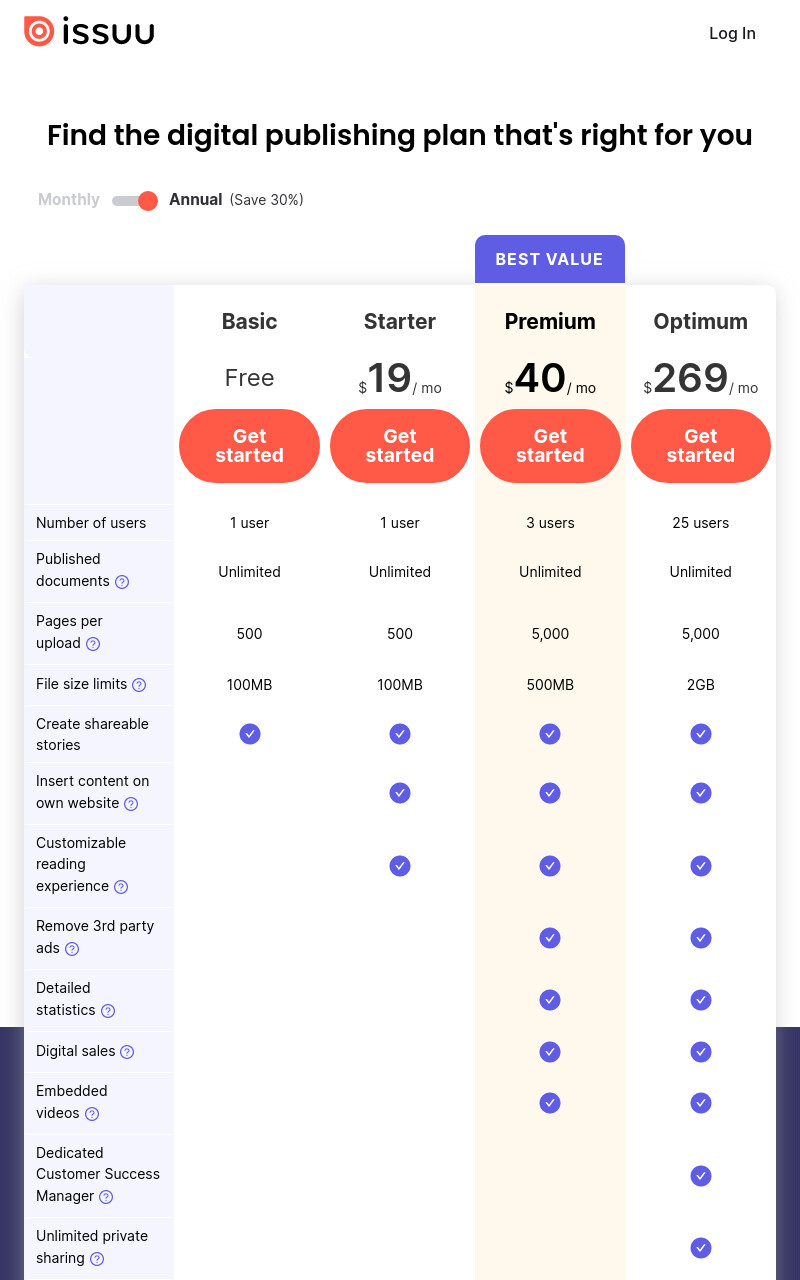Show Digital sales help tooltip

[x=127, y=1052]
